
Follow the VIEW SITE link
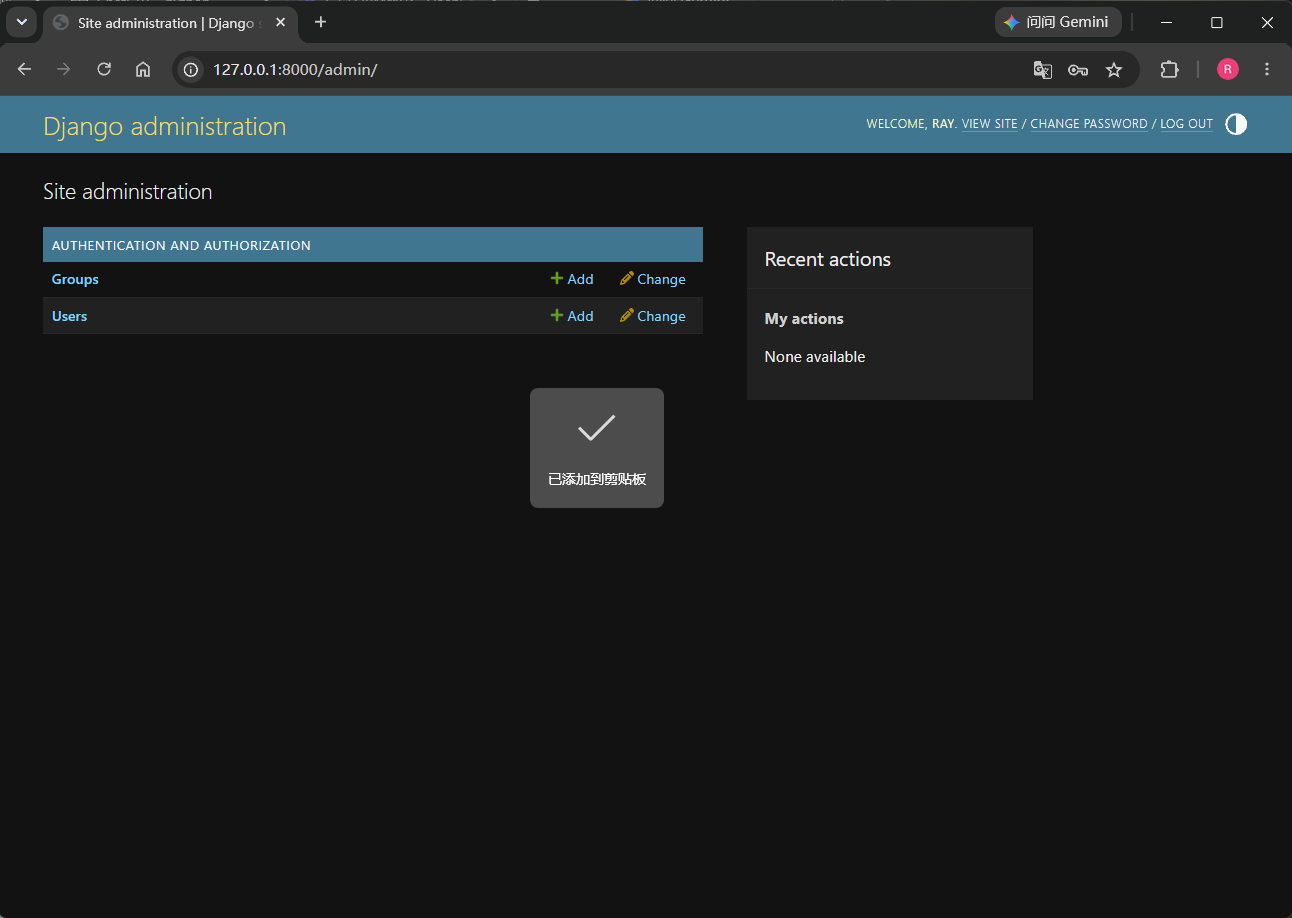(989, 124)
